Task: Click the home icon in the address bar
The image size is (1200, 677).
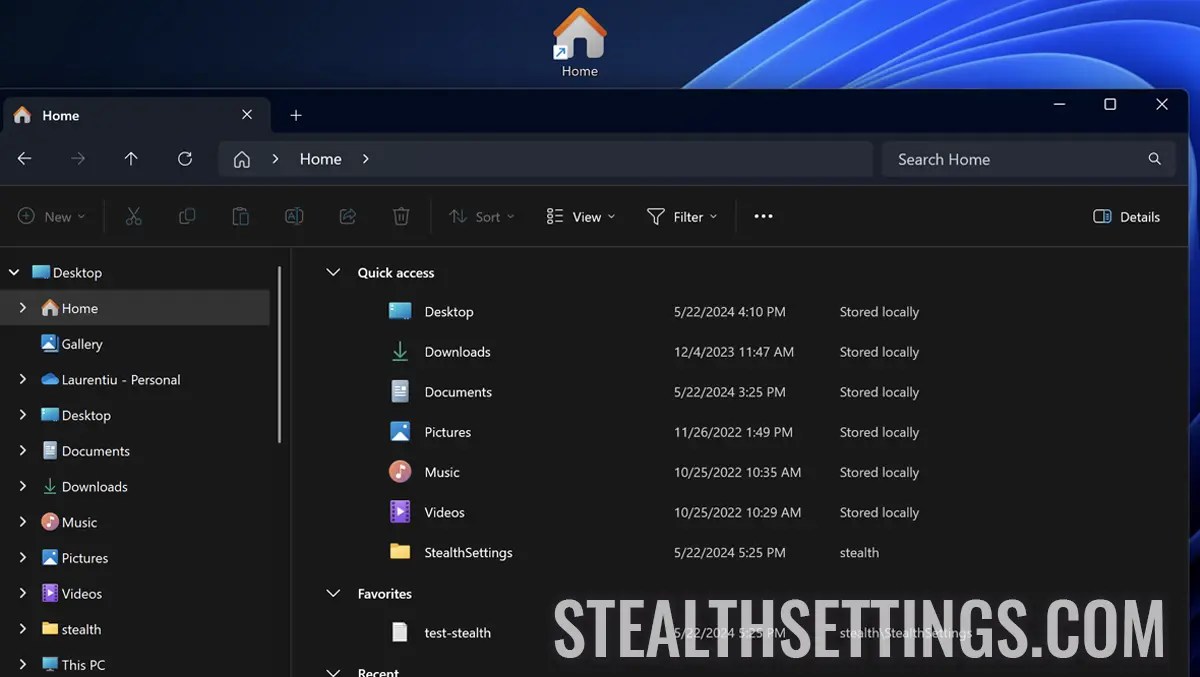Action: click(241, 159)
